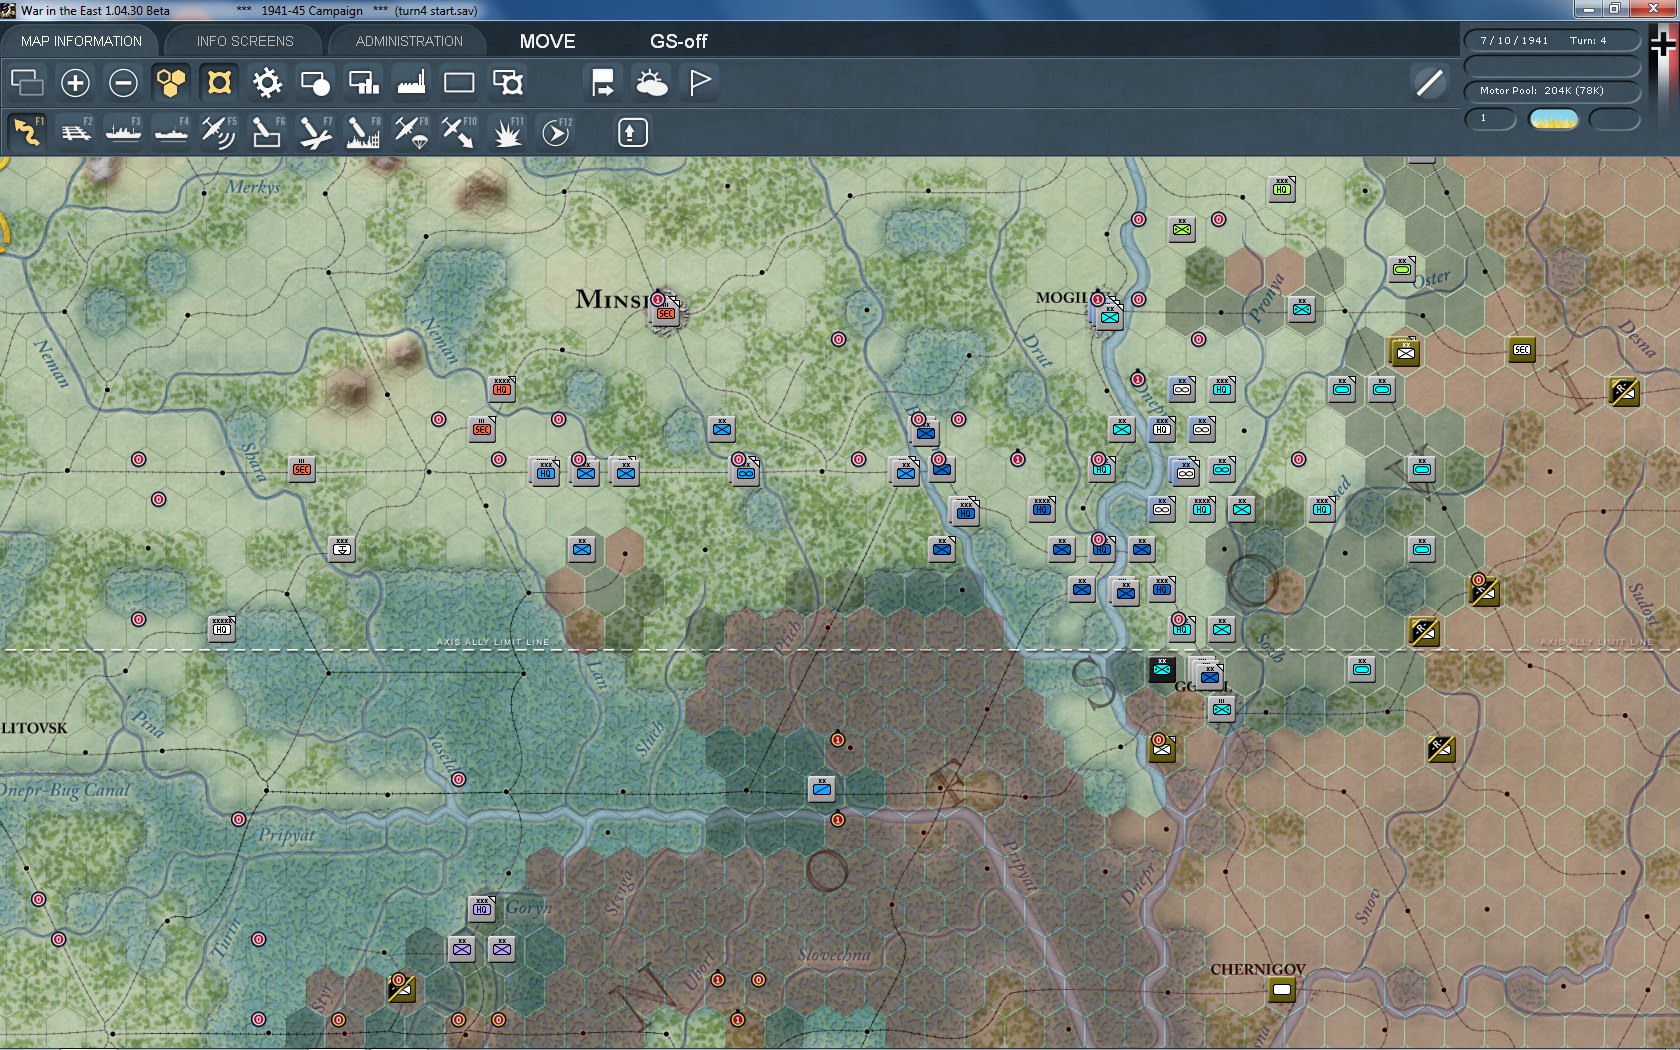The height and width of the screenshot is (1050, 1680).
Task: Click the F12 circled arrow icon
Action: point(556,132)
